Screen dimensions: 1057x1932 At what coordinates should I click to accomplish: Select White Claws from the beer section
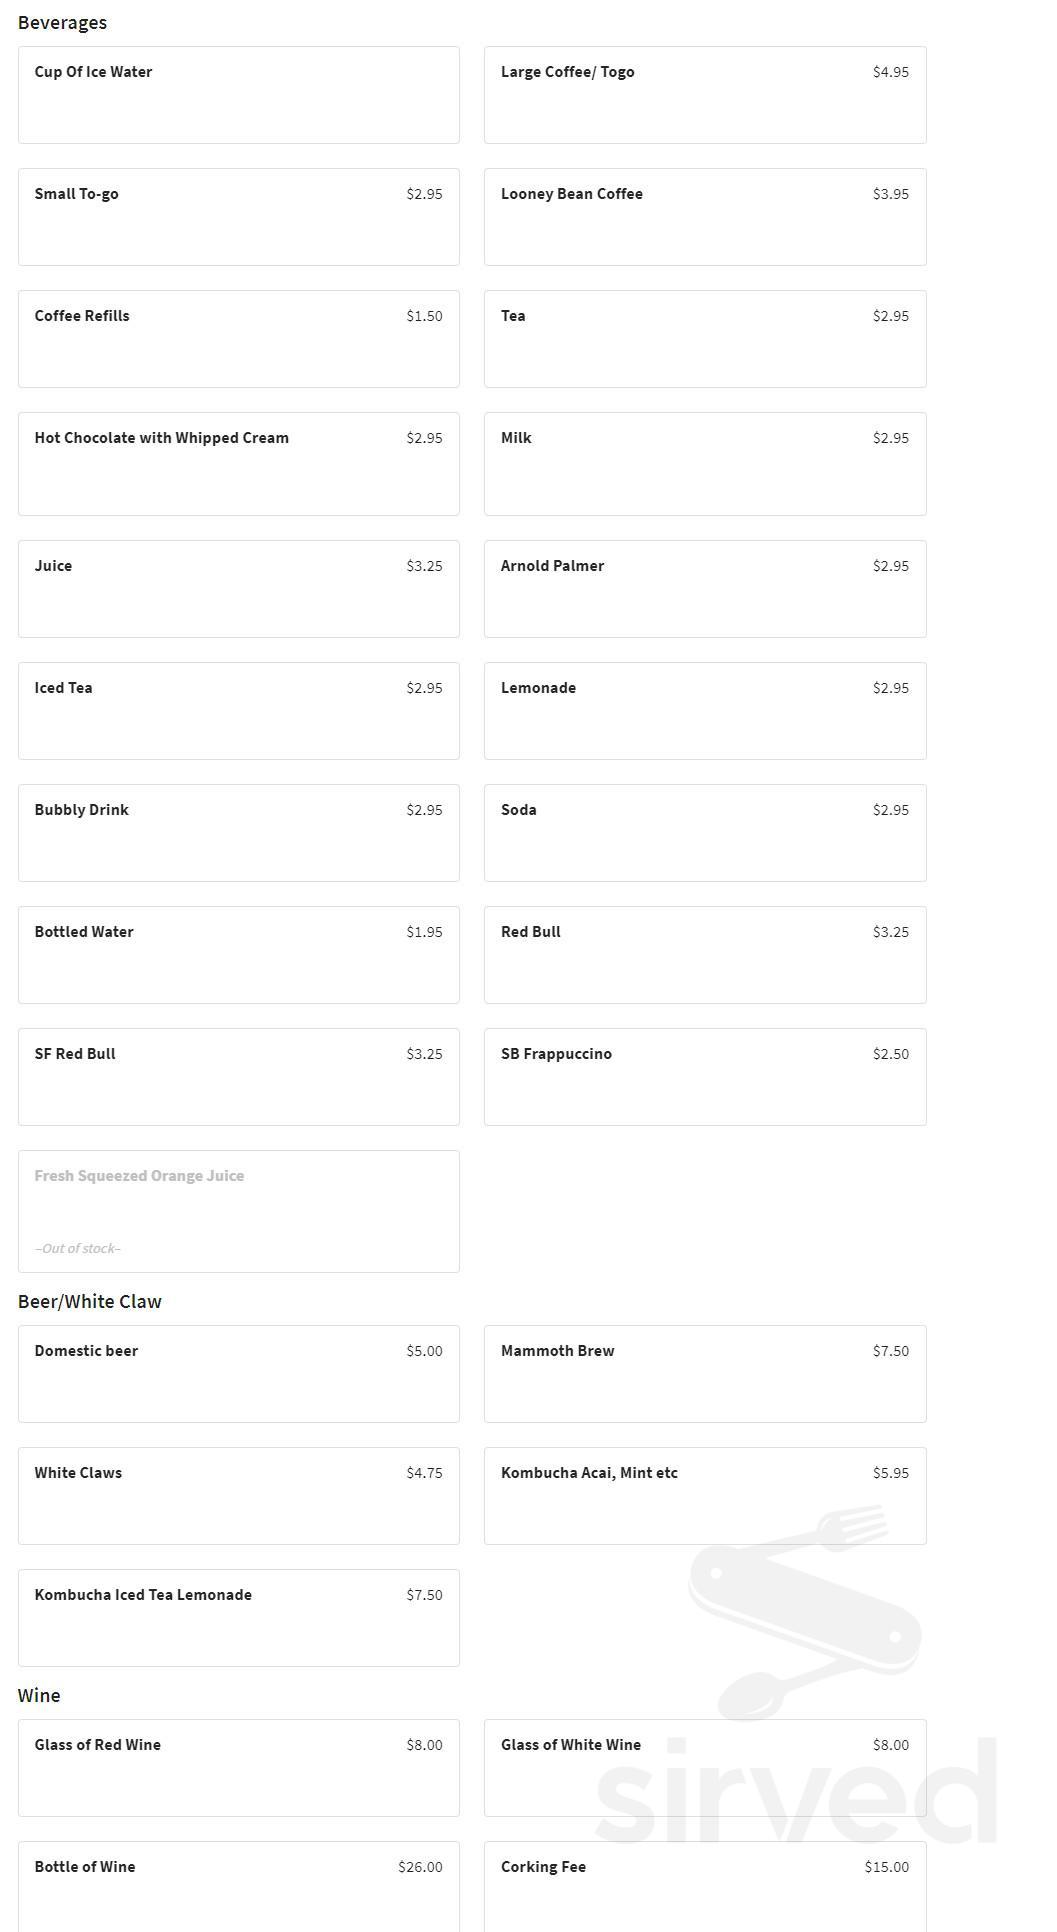238,1496
